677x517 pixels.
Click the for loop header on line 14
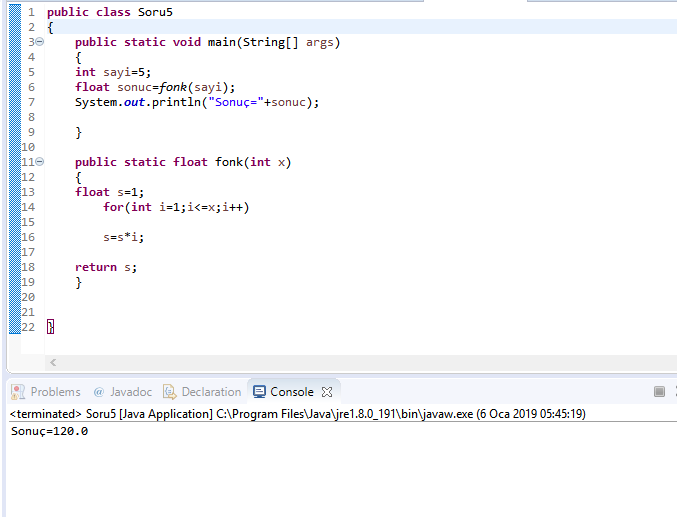tap(176, 207)
